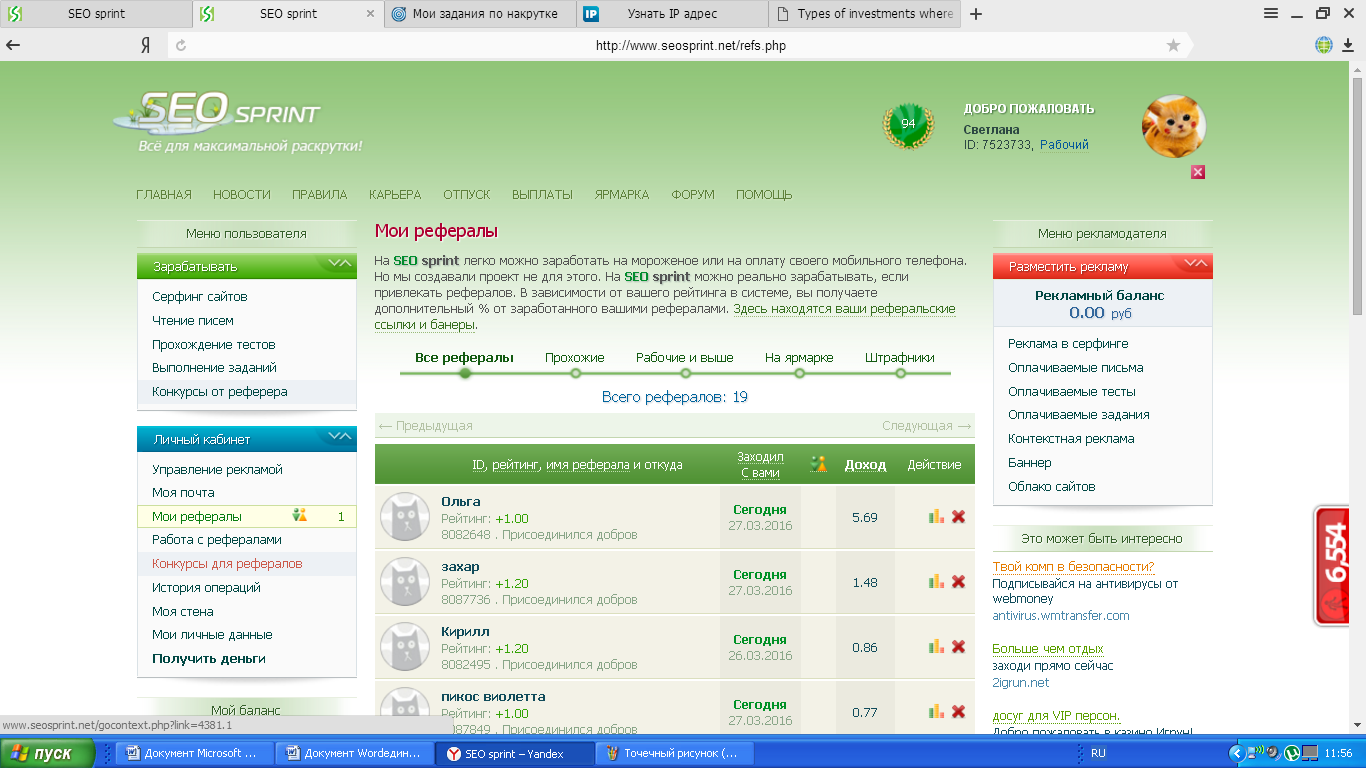Switch to the "Мои задания по накрутке" tab
This screenshot has height=768, width=1366.
coord(480,14)
